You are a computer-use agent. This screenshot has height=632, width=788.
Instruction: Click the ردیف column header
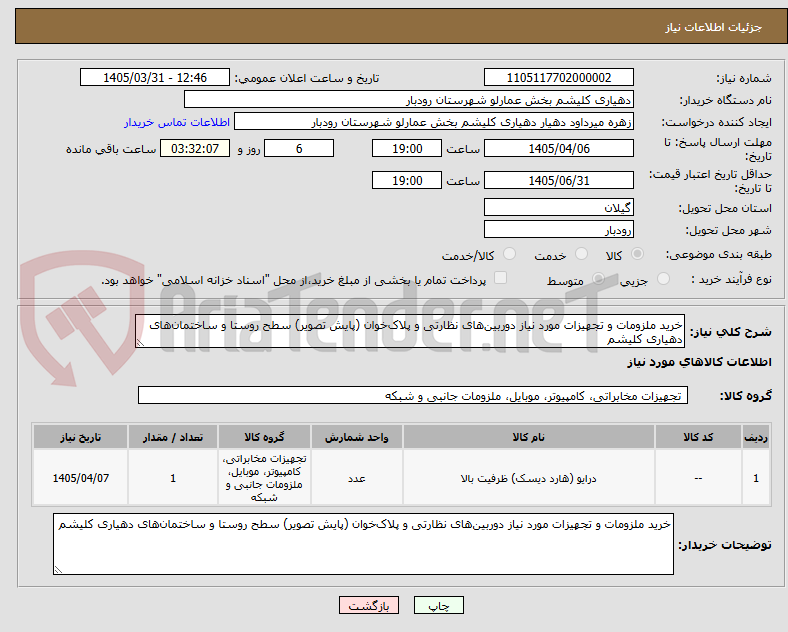tap(756, 437)
